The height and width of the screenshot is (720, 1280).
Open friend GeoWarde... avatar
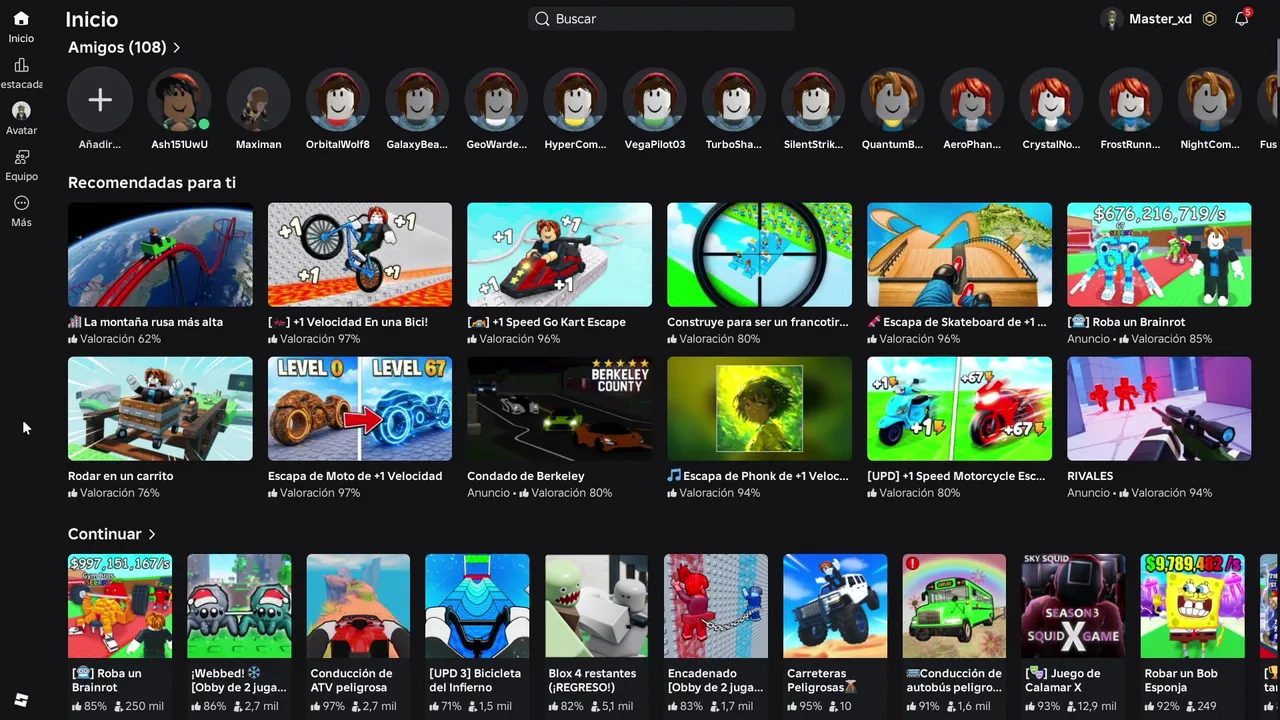click(497, 100)
